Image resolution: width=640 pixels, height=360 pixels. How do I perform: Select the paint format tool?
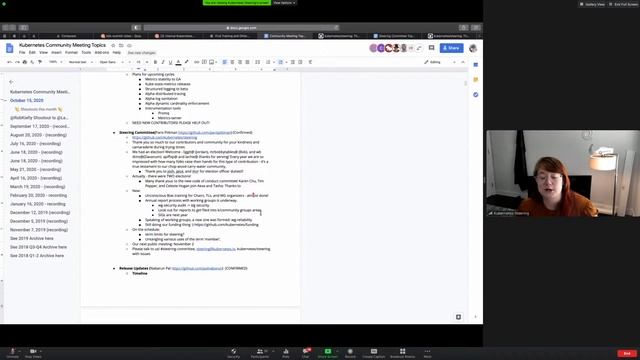40,62
